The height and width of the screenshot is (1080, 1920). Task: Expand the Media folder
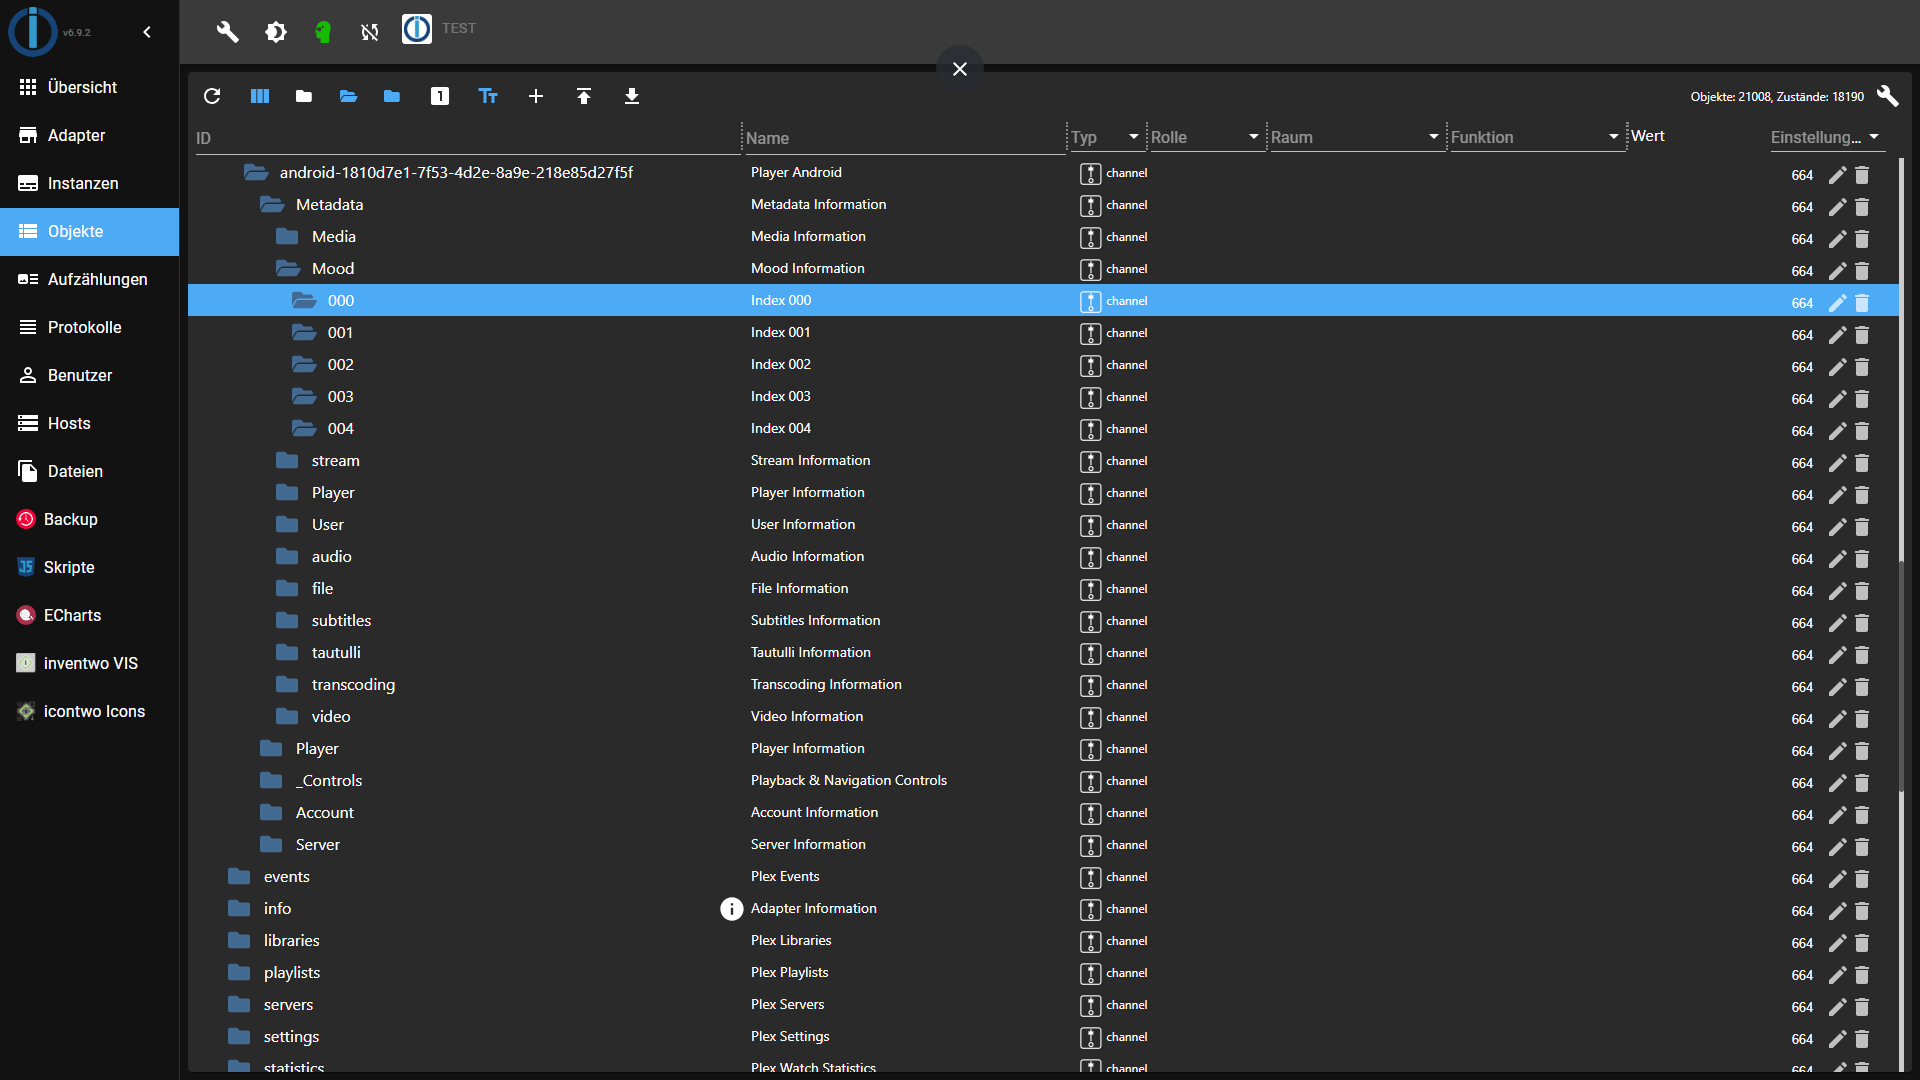click(x=287, y=236)
